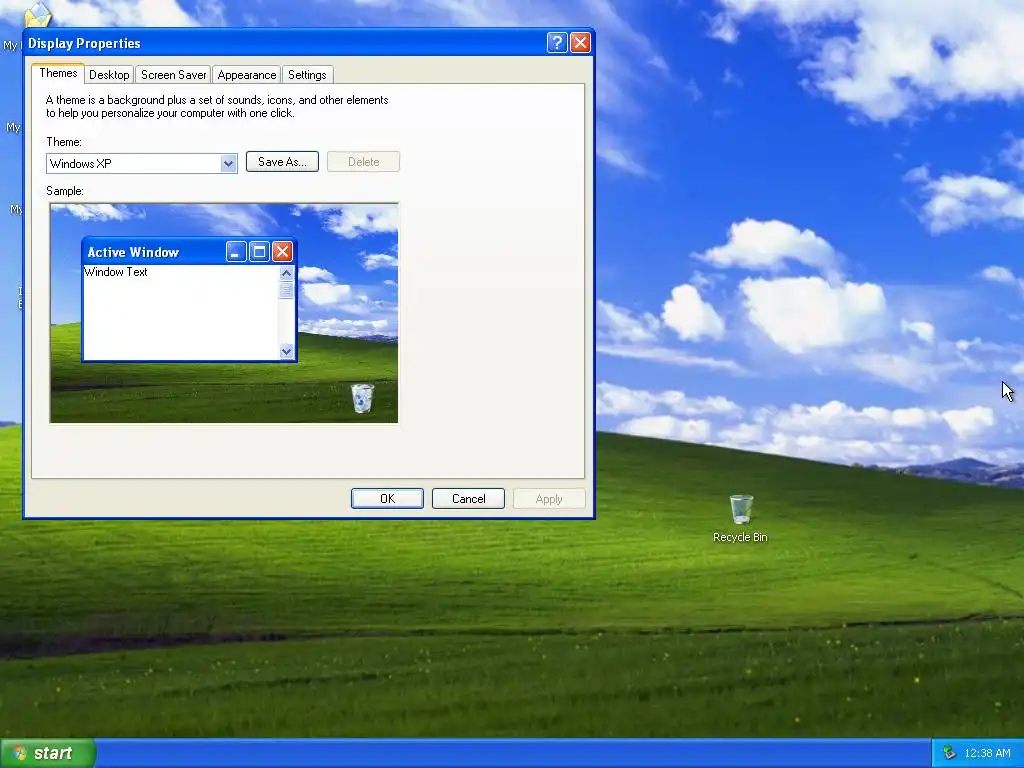Screen dimensions: 1024x768
Task: Switch to the Desktop tab
Action: pyautogui.click(x=109, y=74)
